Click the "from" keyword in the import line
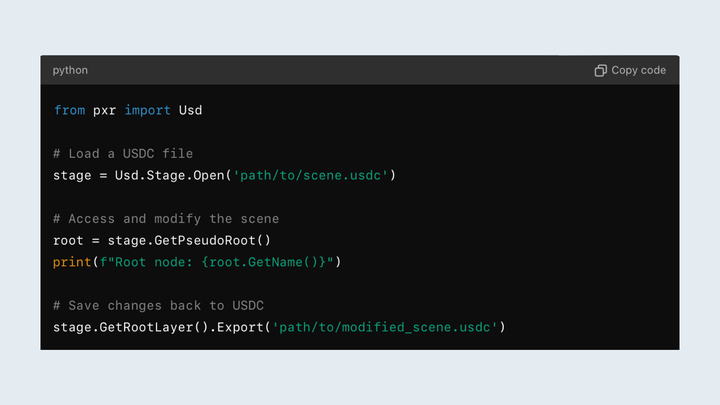This screenshot has width=720, height=405. 69,110
